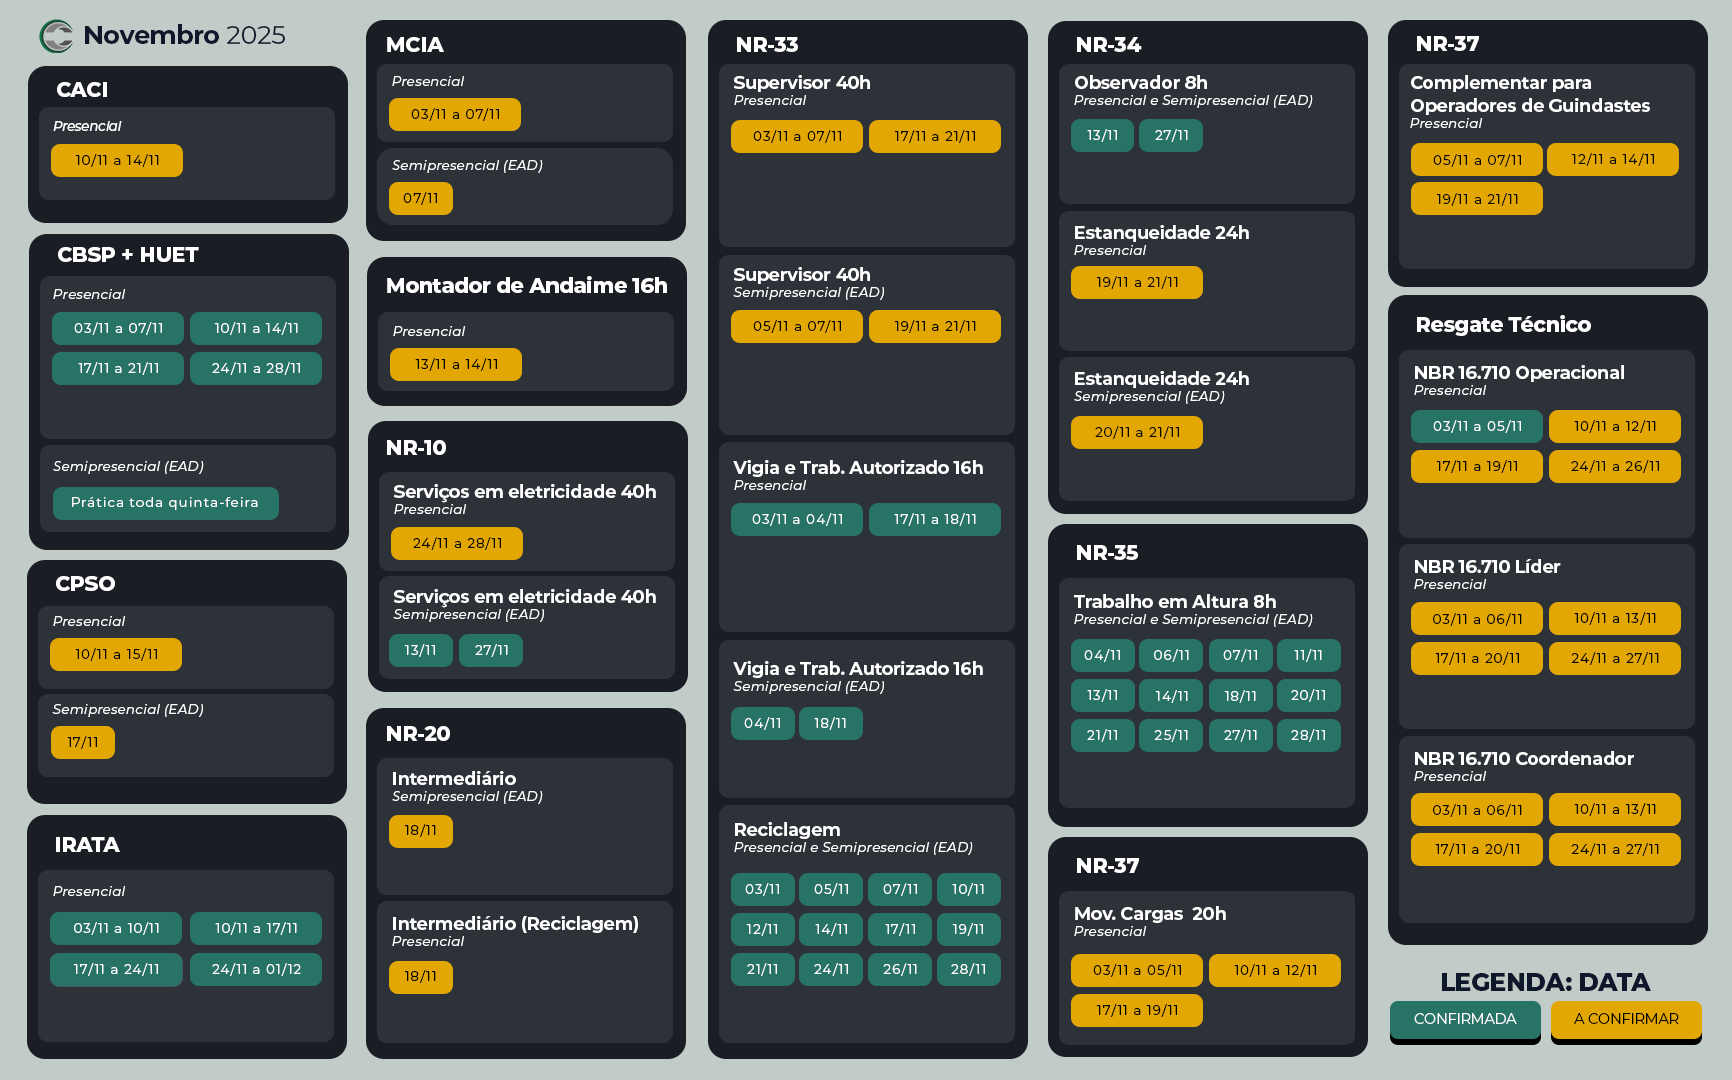Click Trabalho em Altura date 25/11

(x=1171, y=735)
